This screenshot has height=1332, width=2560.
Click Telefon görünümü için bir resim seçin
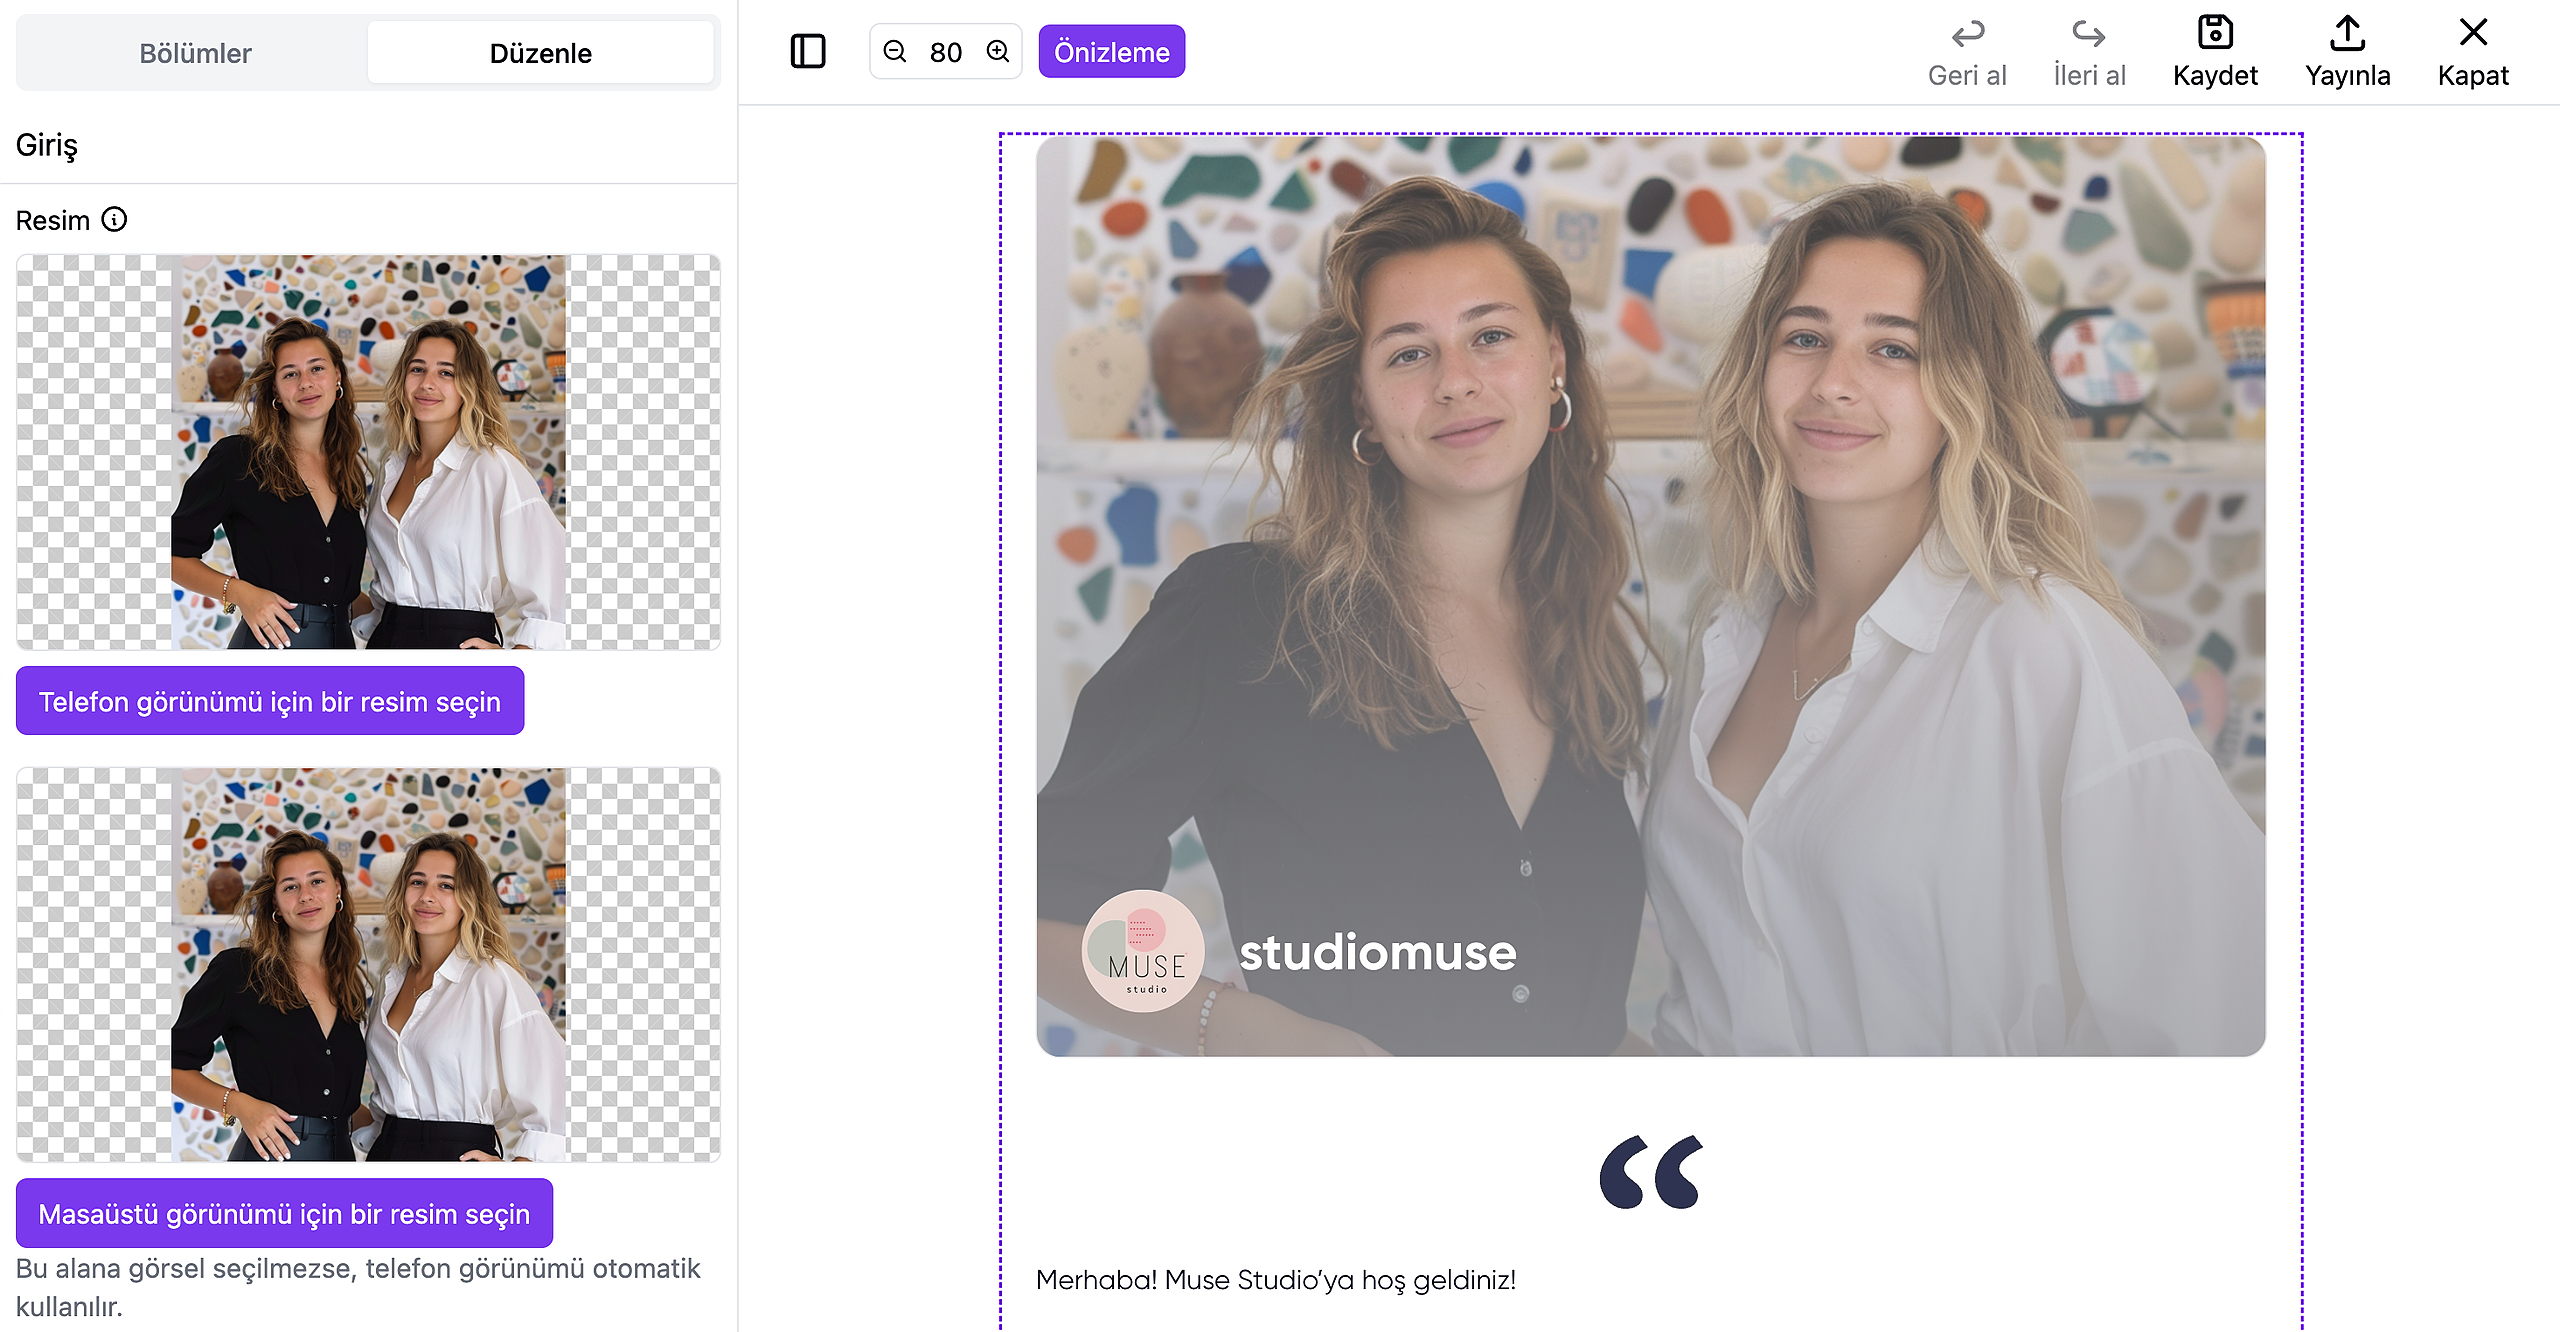point(270,701)
